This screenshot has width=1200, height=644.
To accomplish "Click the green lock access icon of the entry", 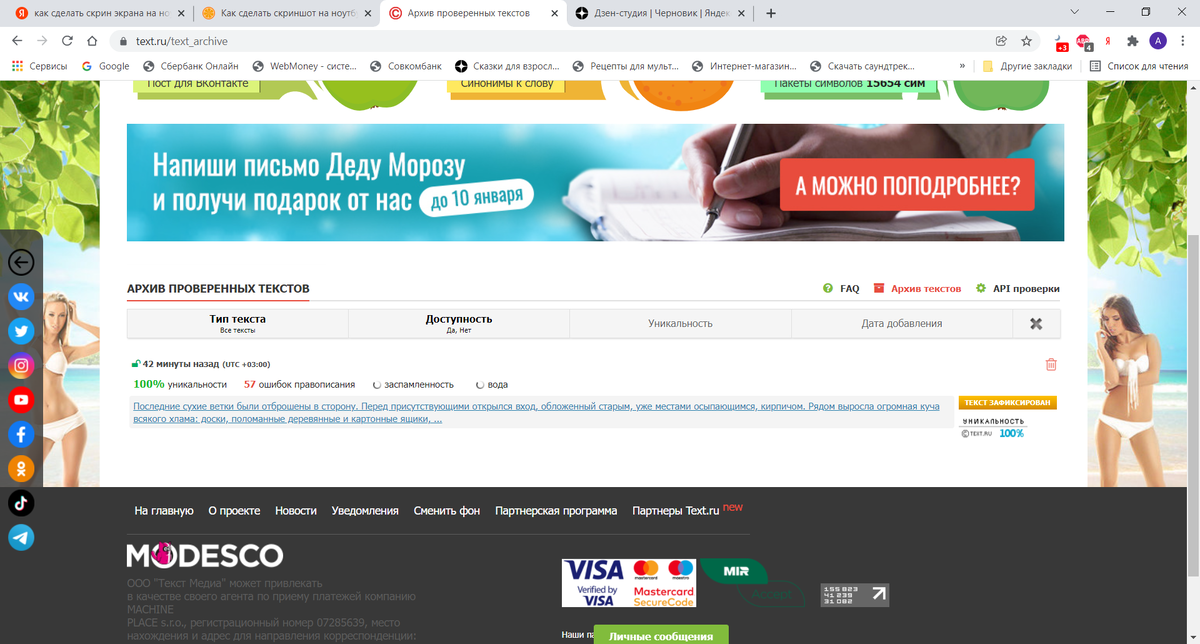I will coord(136,364).
